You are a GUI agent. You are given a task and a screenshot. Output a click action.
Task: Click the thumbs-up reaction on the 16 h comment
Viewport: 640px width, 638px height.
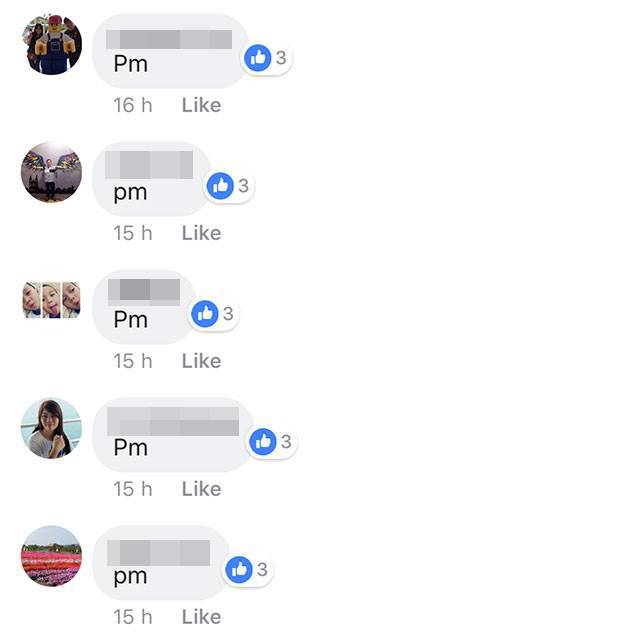pyautogui.click(x=267, y=58)
